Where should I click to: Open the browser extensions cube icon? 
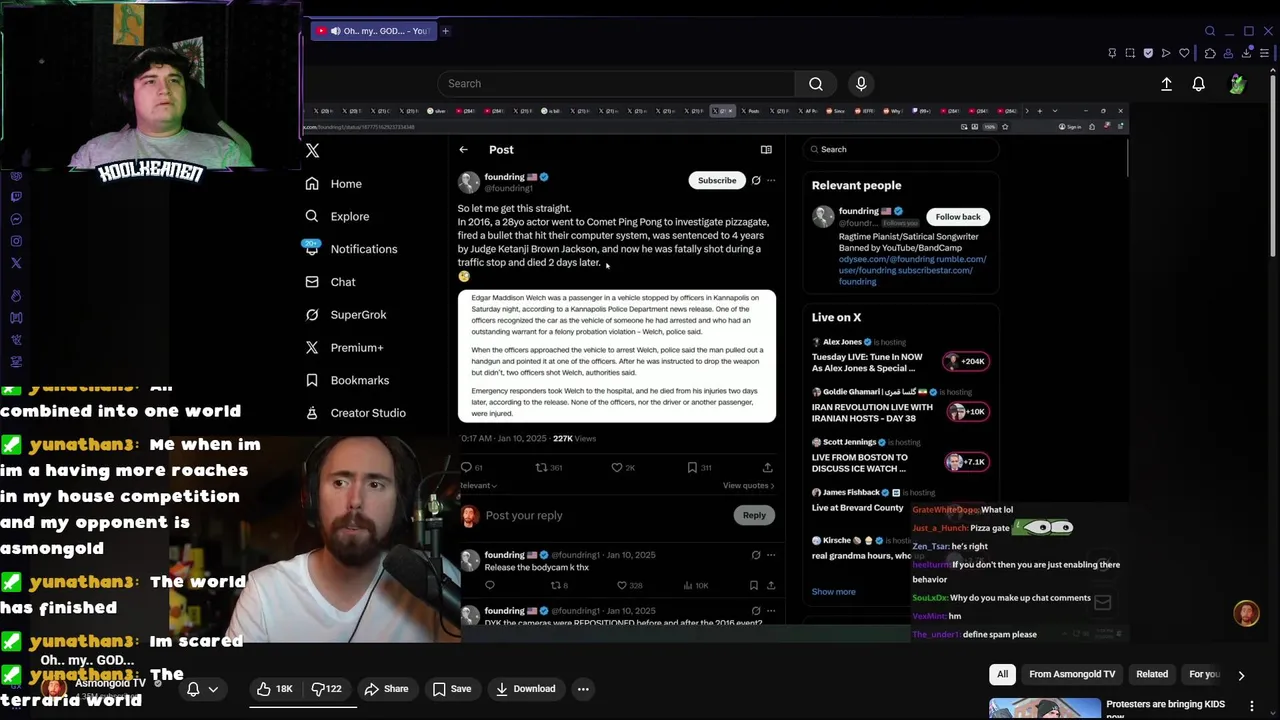pyautogui.click(x=1210, y=53)
